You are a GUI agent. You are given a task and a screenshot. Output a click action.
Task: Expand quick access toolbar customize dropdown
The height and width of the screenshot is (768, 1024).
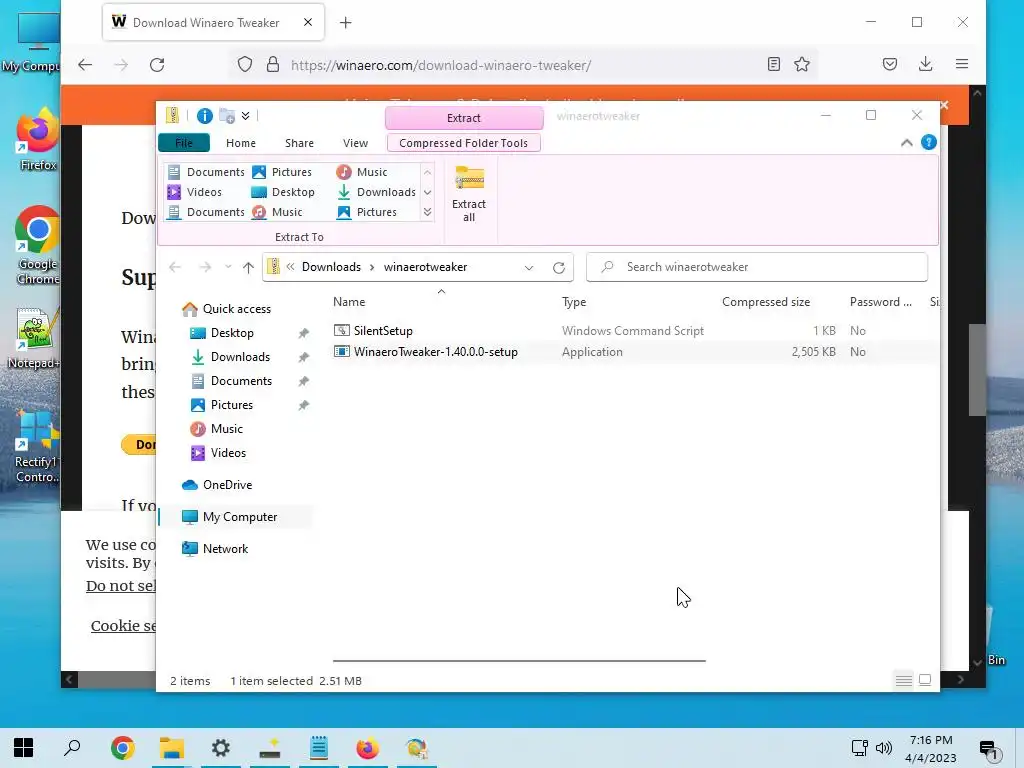pyautogui.click(x=246, y=116)
